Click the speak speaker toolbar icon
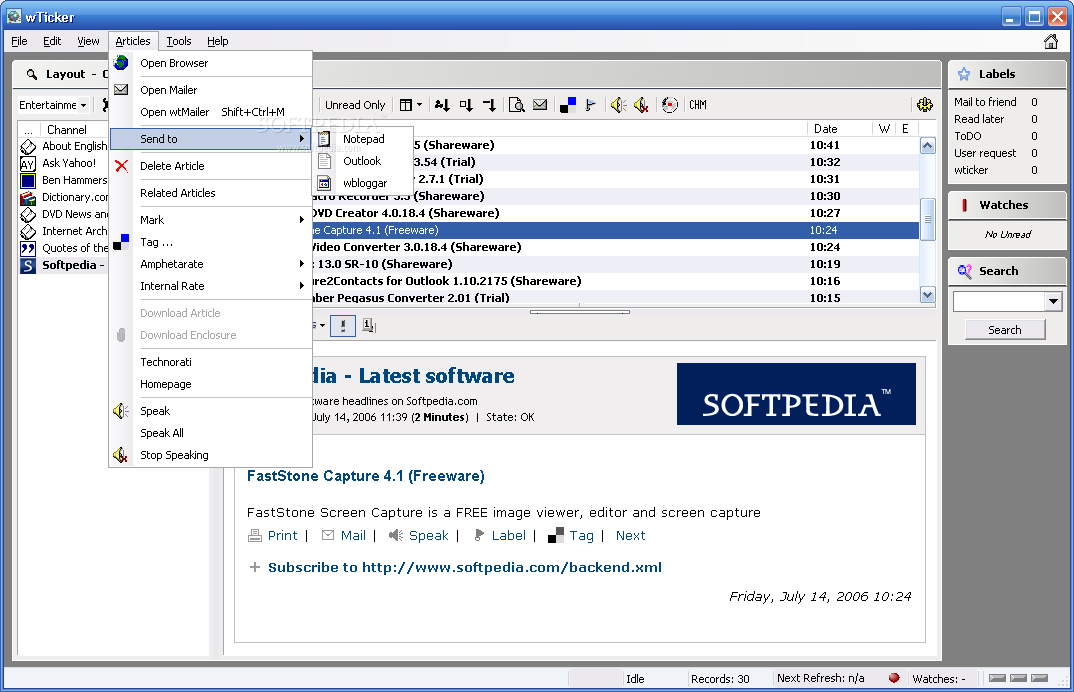 point(618,105)
